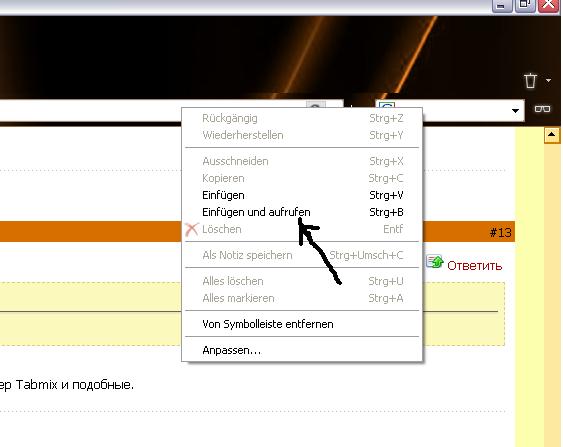Restore the window with the maximize button
The height and width of the screenshot is (447, 563).
pos(525,5)
